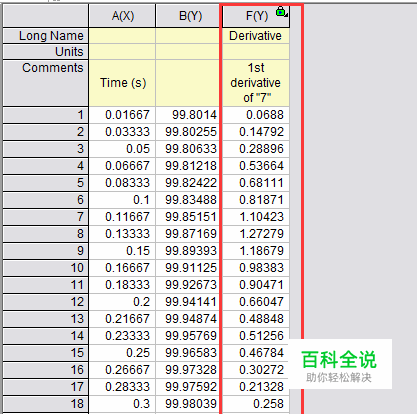The width and height of the screenshot is (417, 414).
Task: Click the green lock icon on F(Y) column
Action: (x=281, y=11)
